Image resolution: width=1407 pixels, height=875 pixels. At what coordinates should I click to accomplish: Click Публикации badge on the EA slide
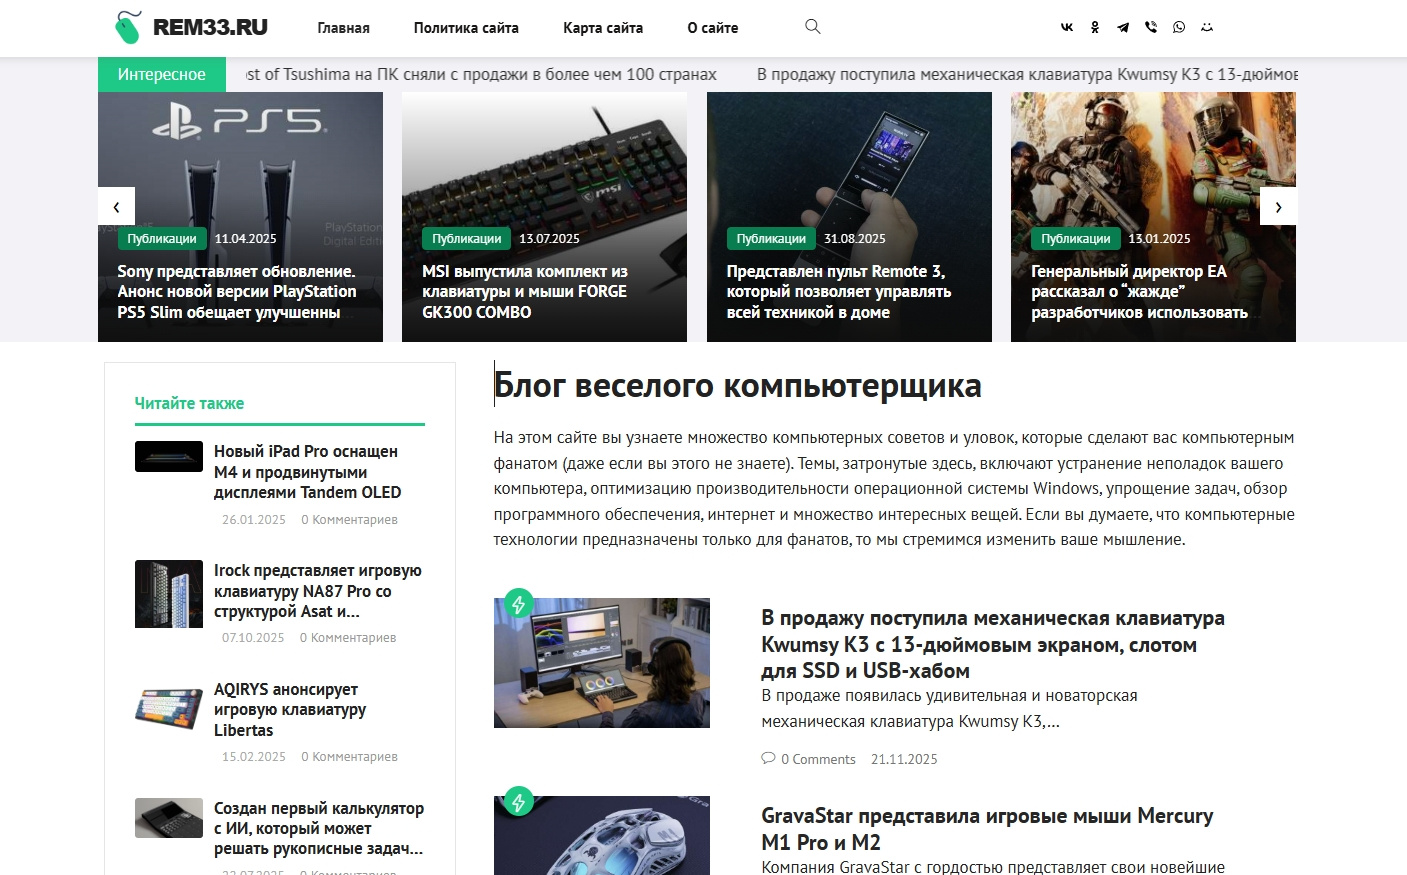pos(1076,239)
